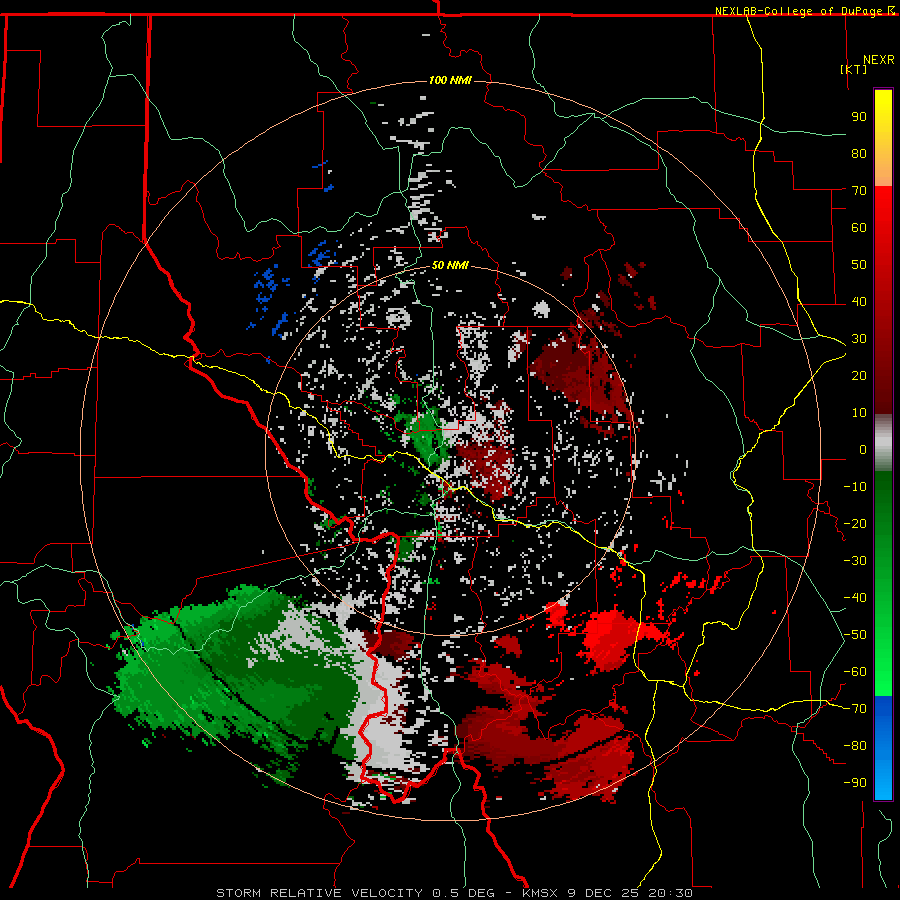Click the '50' velocity scale value
This screenshot has width=900, height=900.
[859, 265]
